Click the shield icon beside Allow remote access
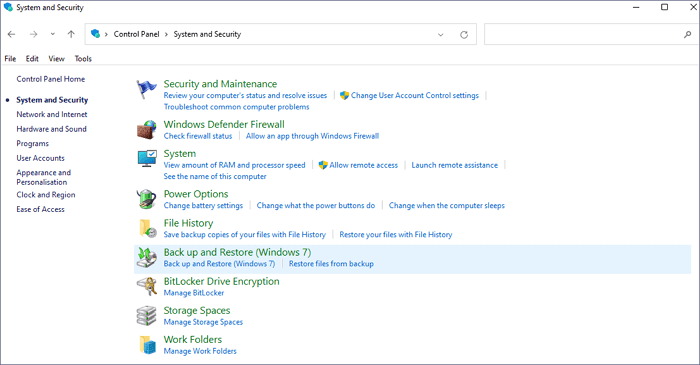 click(x=323, y=165)
